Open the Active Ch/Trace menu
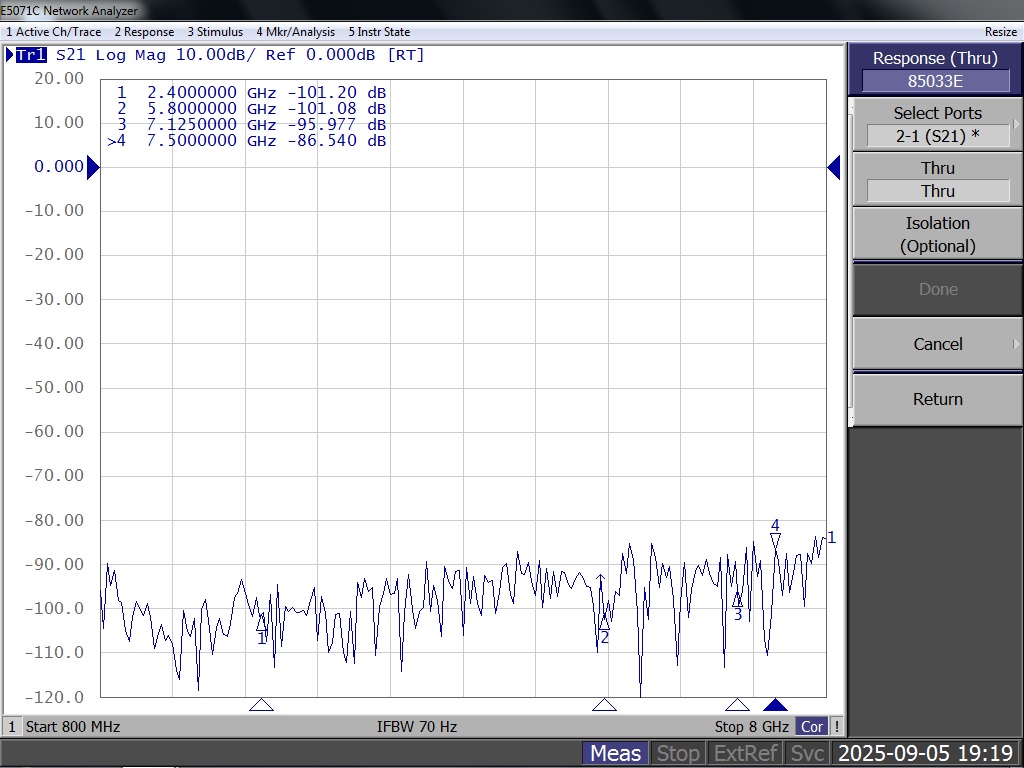1024x768 pixels. click(x=54, y=32)
